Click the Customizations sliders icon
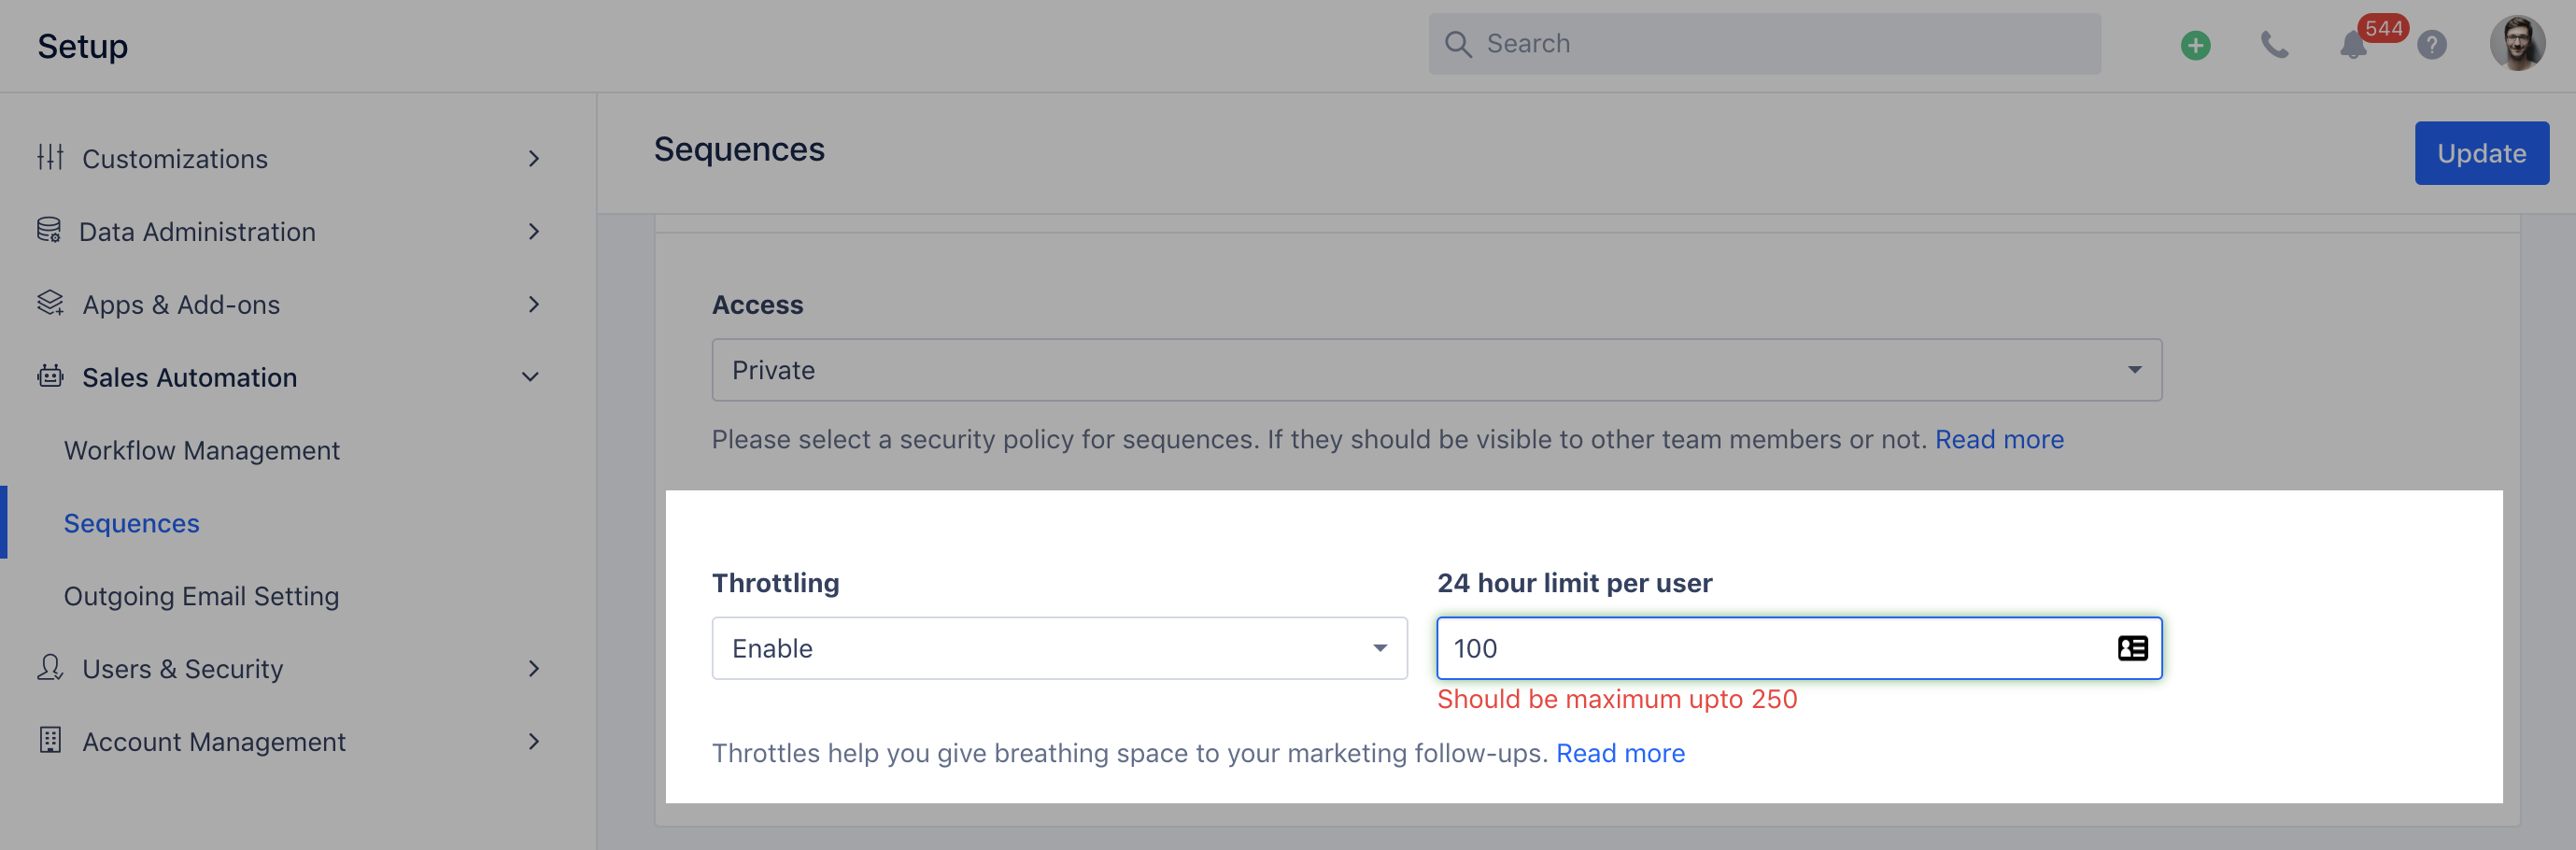This screenshot has width=2576, height=850. pyautogui.click(x=50, y=157)
